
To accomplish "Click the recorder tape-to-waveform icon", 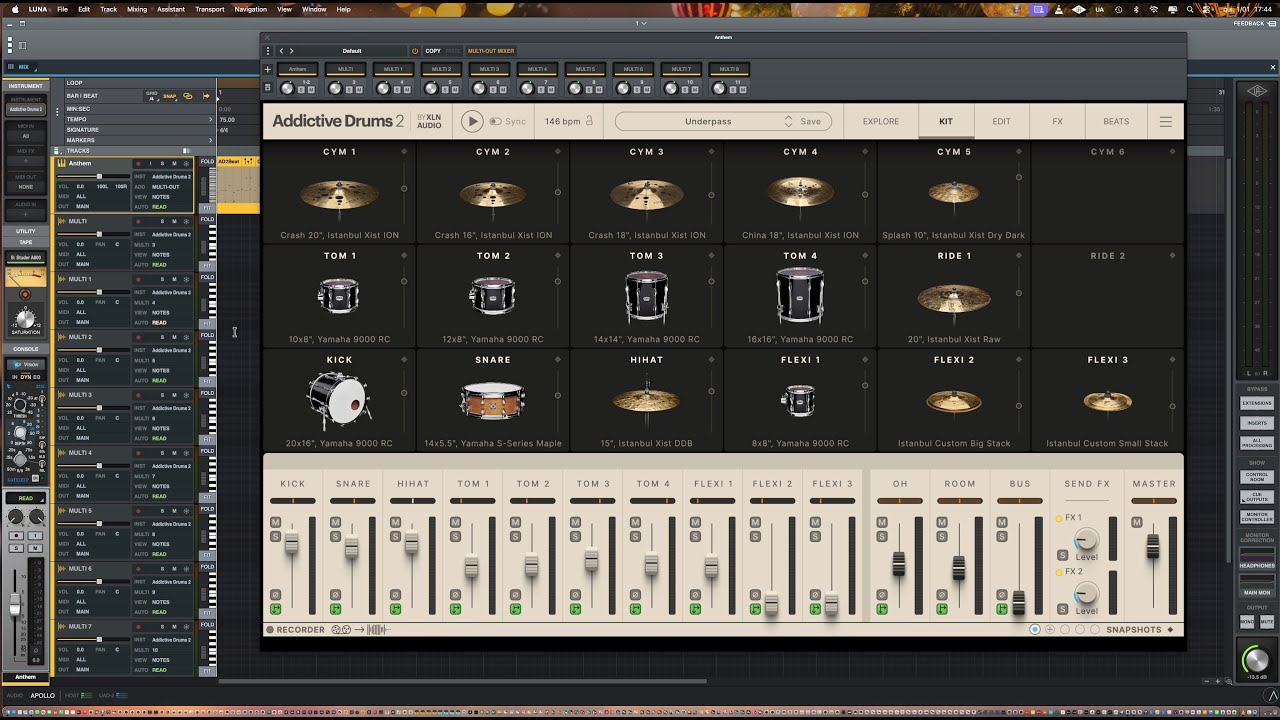I will point(360,630).
